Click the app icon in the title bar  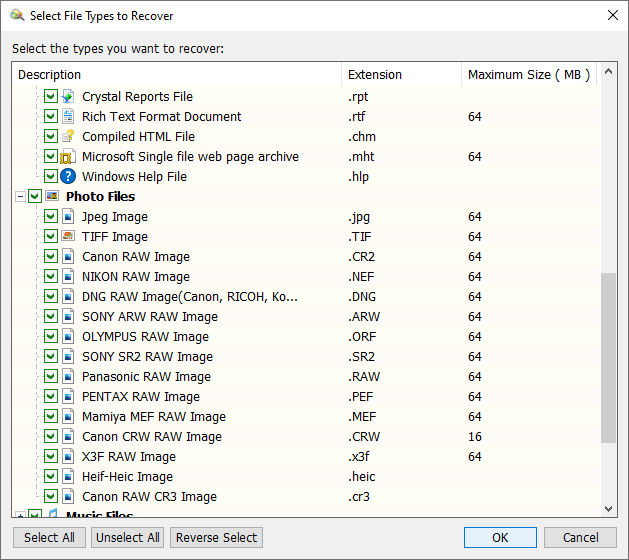coord(17,16)
